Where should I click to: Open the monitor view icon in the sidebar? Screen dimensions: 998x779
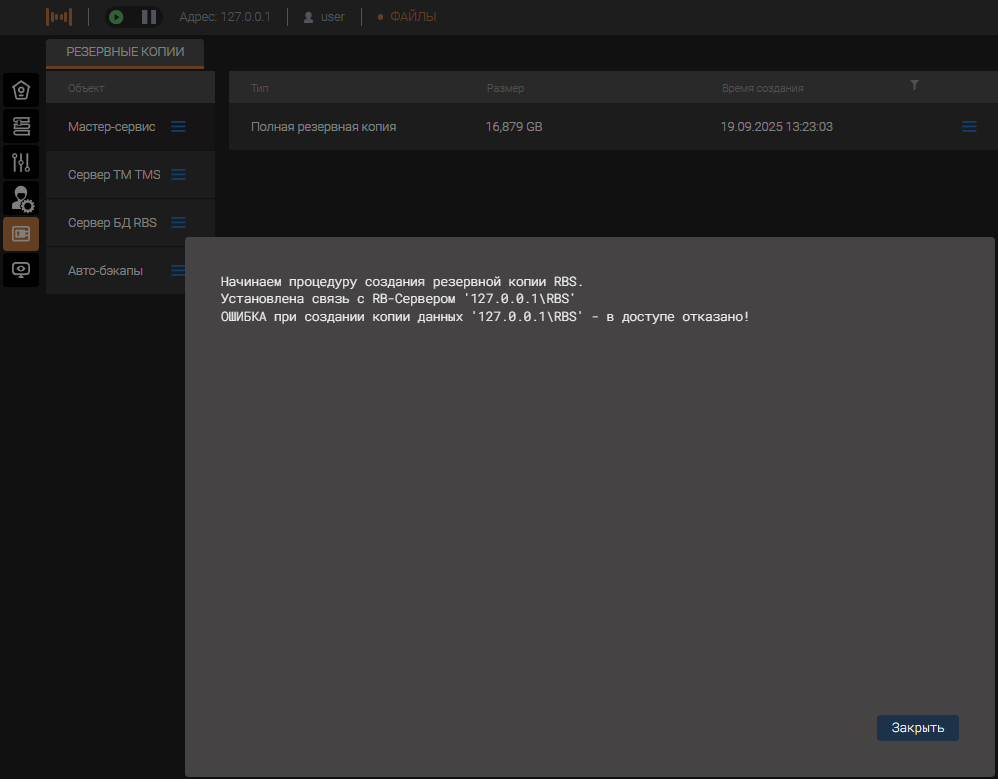point(21,269)
